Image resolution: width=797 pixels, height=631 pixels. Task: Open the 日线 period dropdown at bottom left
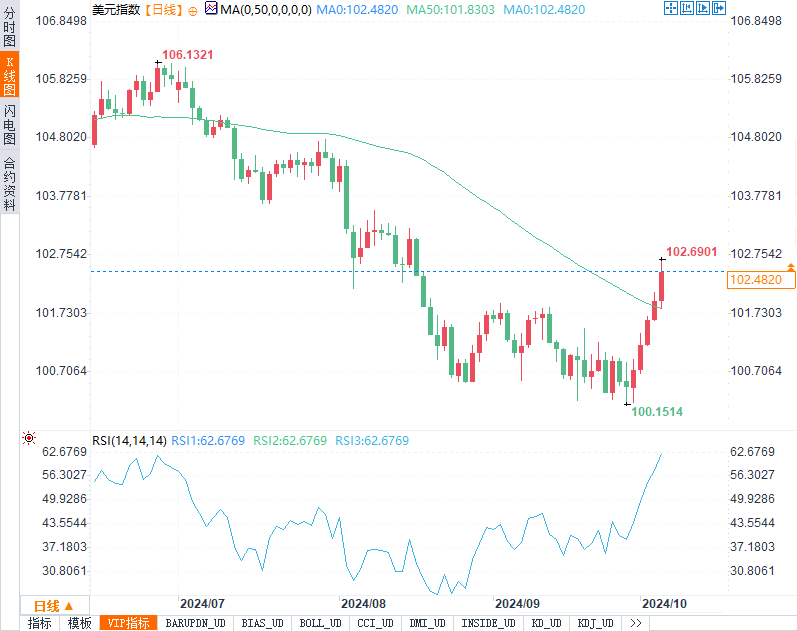coord(54,606)
